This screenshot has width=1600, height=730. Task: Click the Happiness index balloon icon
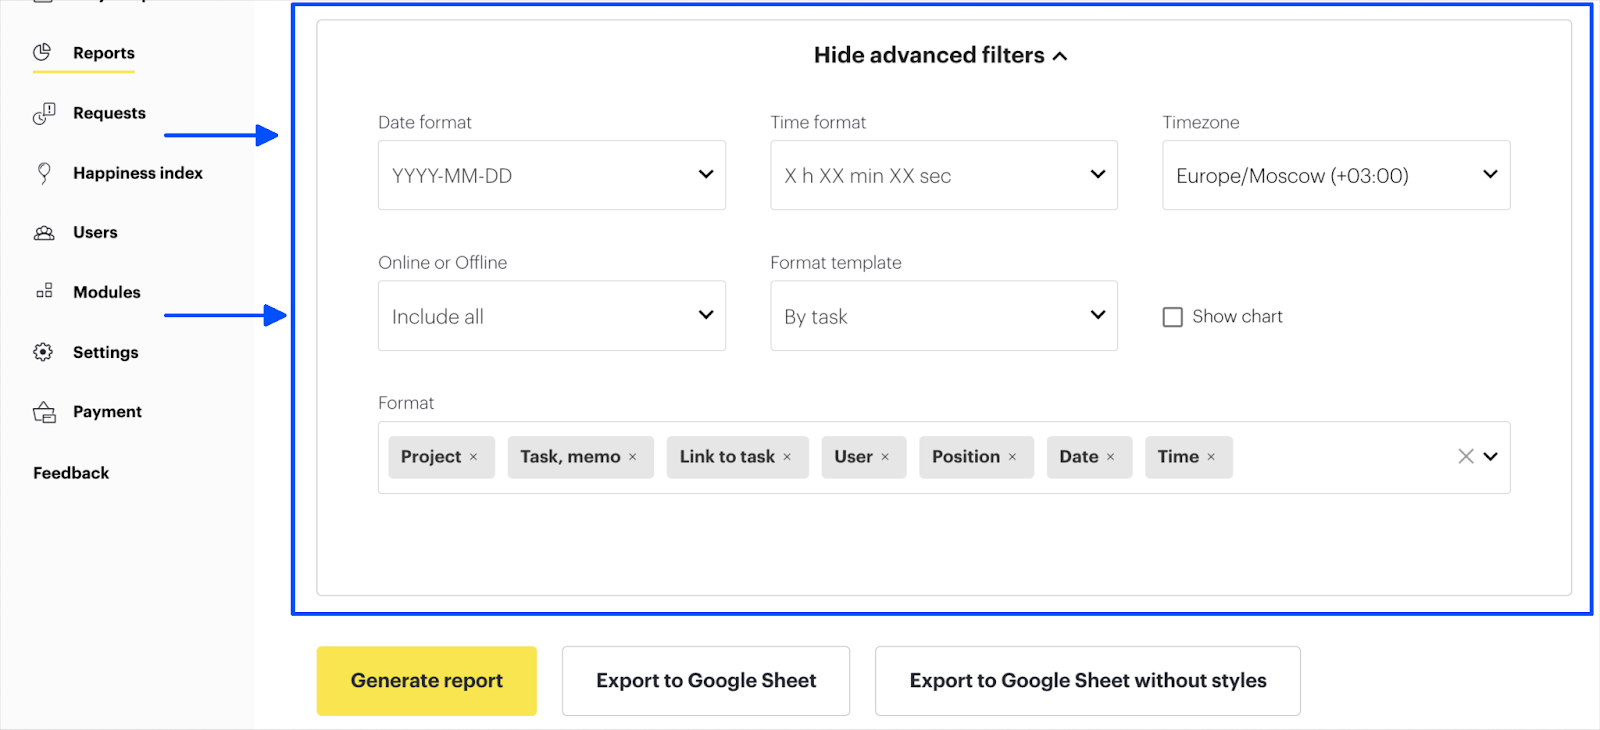point(44,173)
